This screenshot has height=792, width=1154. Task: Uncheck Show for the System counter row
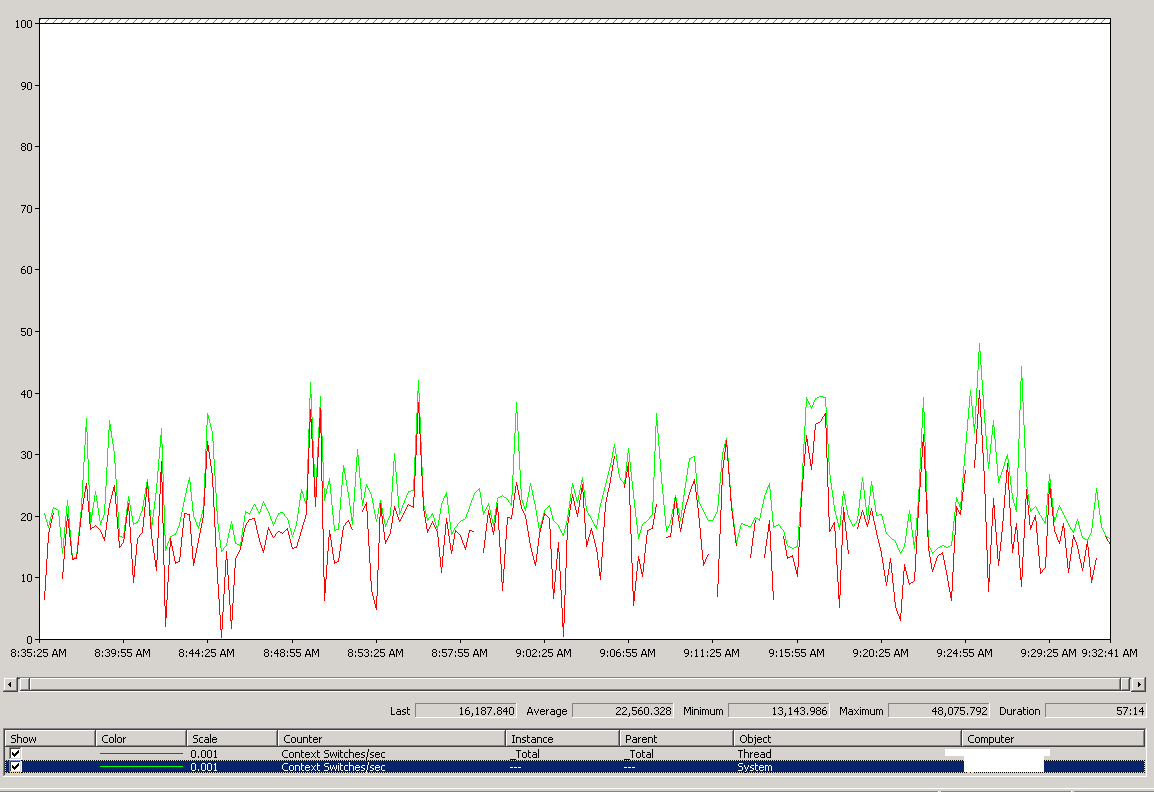pyautogui.click(x=15, y=767)
